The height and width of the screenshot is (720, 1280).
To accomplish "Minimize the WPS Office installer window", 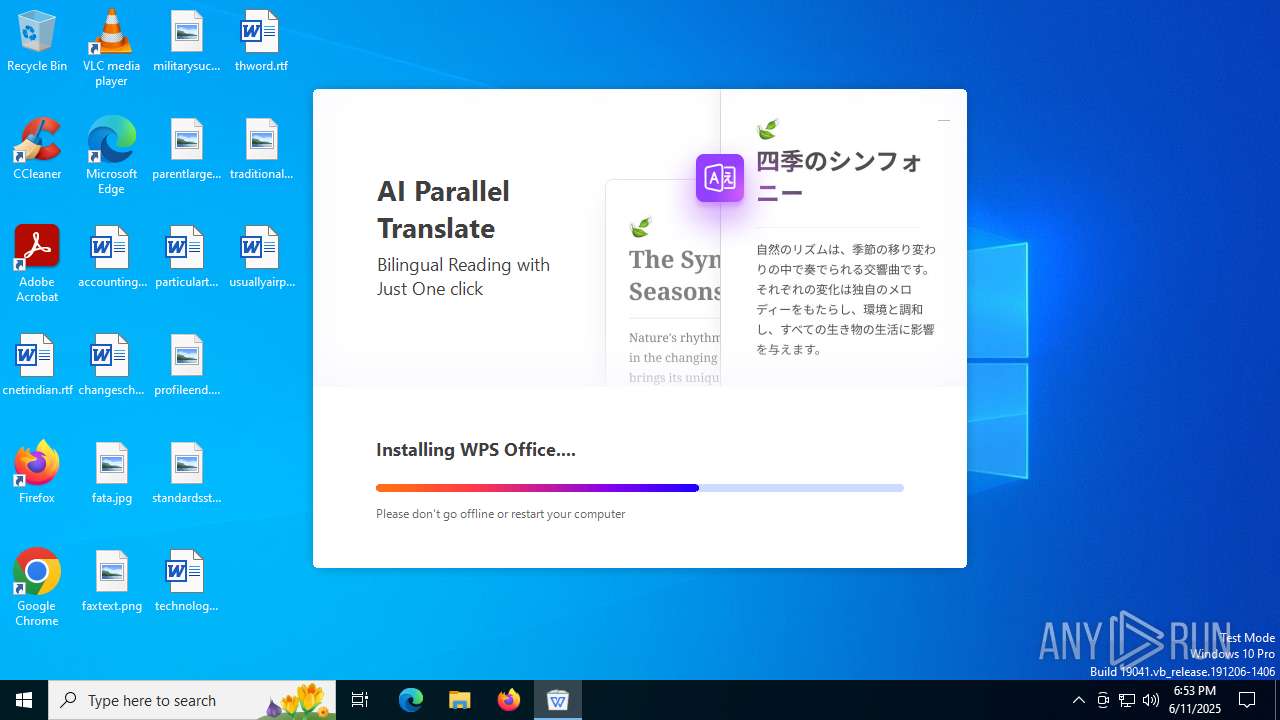I will tap(943, 120).
